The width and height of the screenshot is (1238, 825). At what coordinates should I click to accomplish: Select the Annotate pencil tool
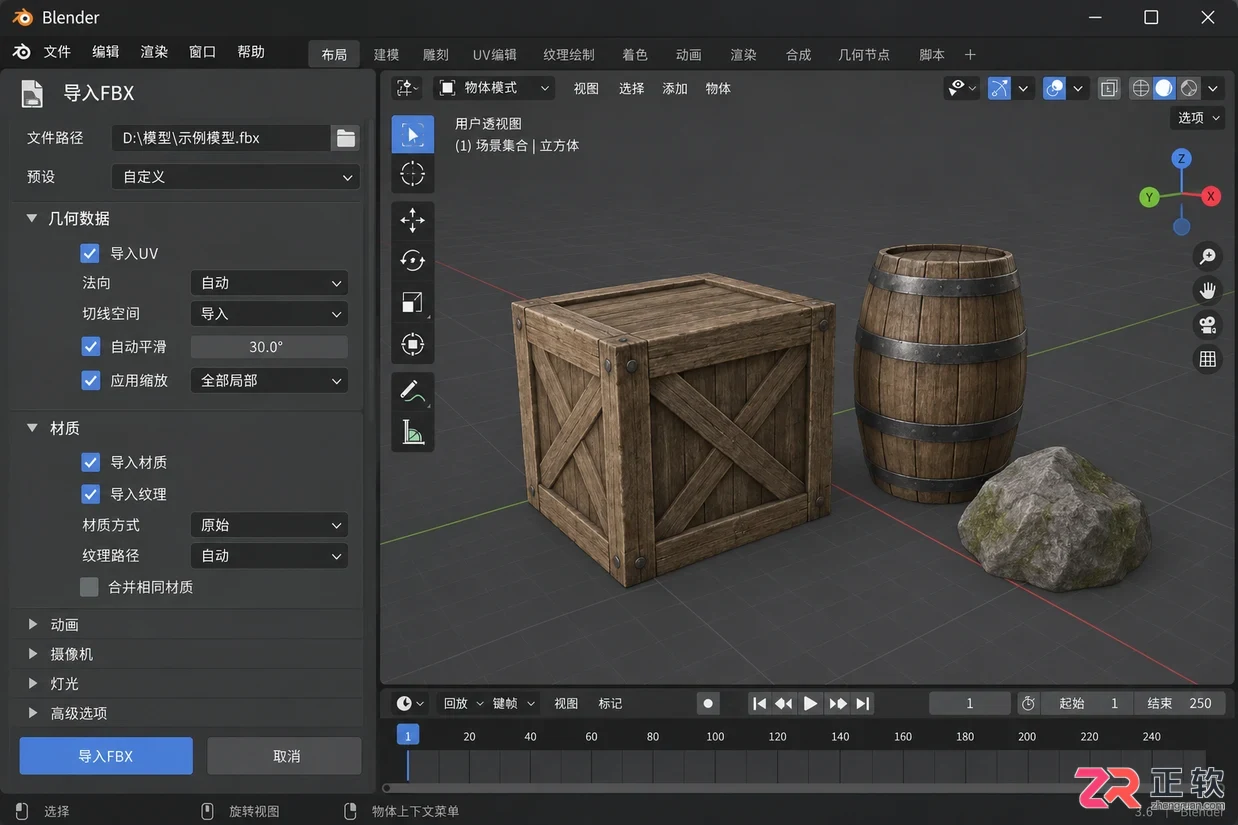point(412,391)
